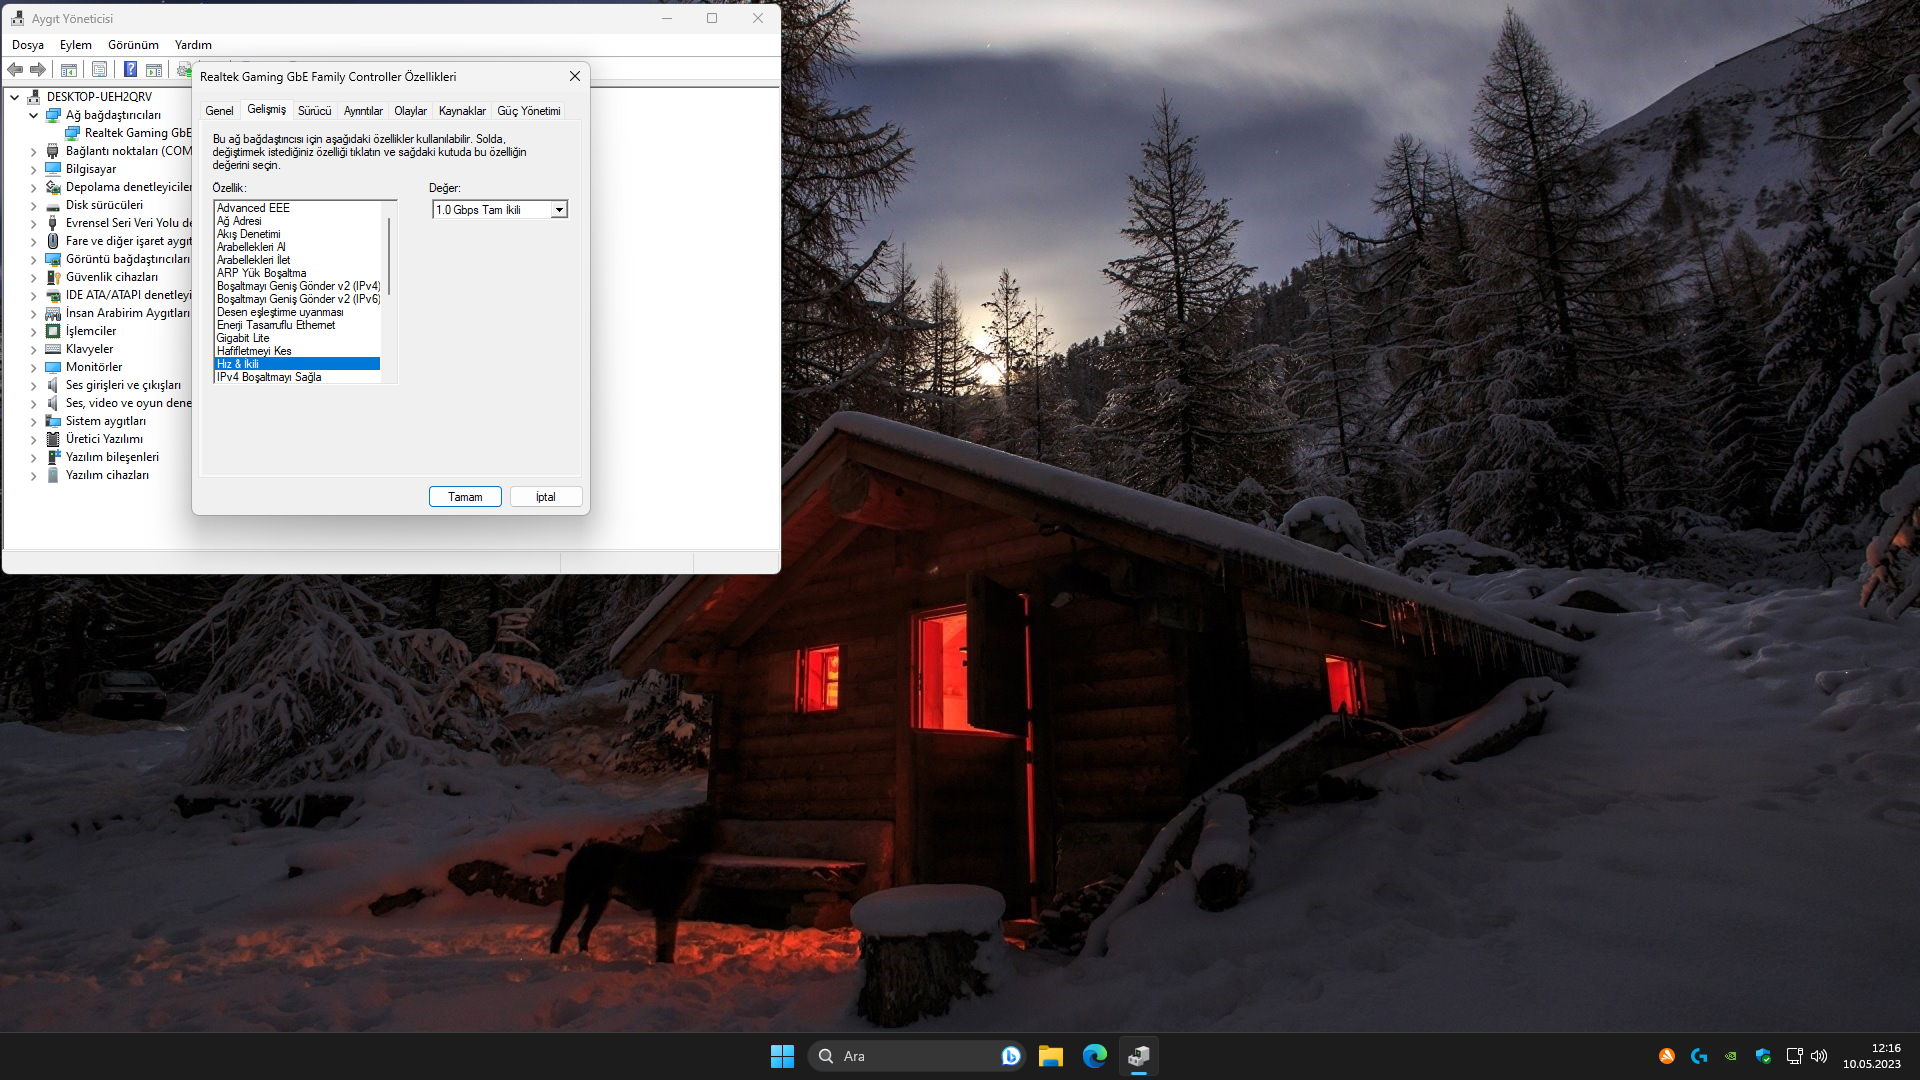Click the show/hide console tree icon
The height and width of the screenshot is (1080, 1920).
point(69,70)
